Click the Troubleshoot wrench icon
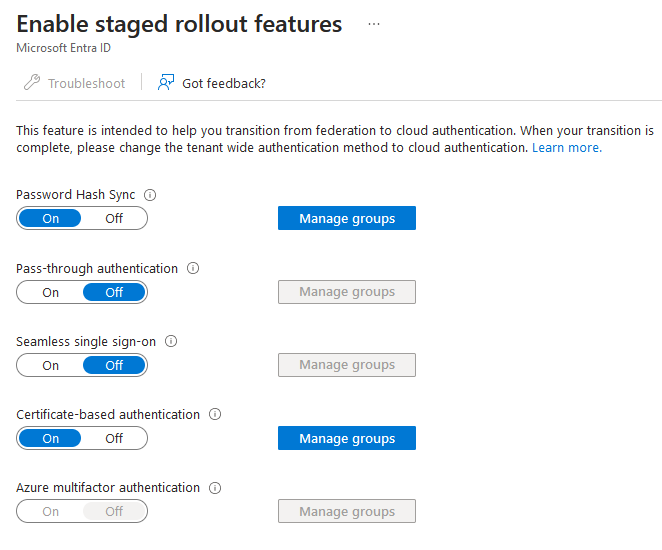662x550 pixels. [32, 83]
